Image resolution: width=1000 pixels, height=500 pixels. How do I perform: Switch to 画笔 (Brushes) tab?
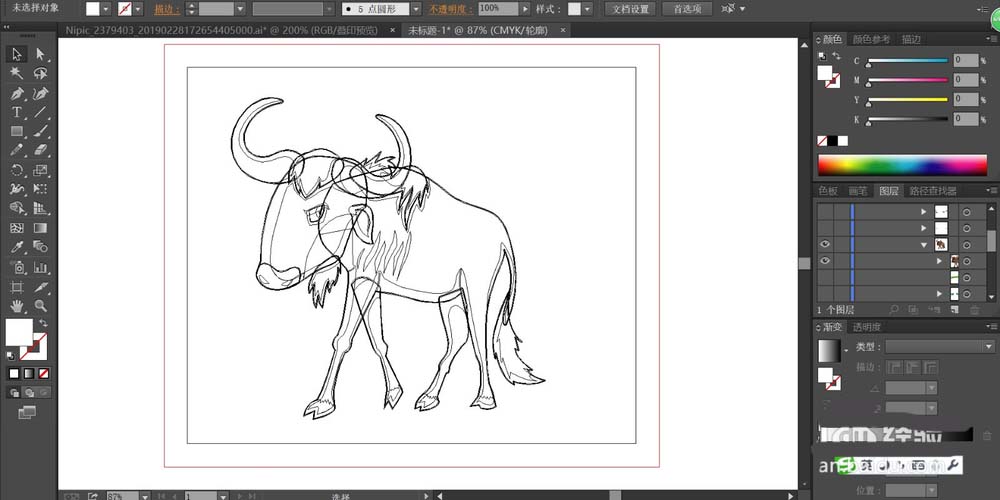pyautogui.click(x=858, y=191)
